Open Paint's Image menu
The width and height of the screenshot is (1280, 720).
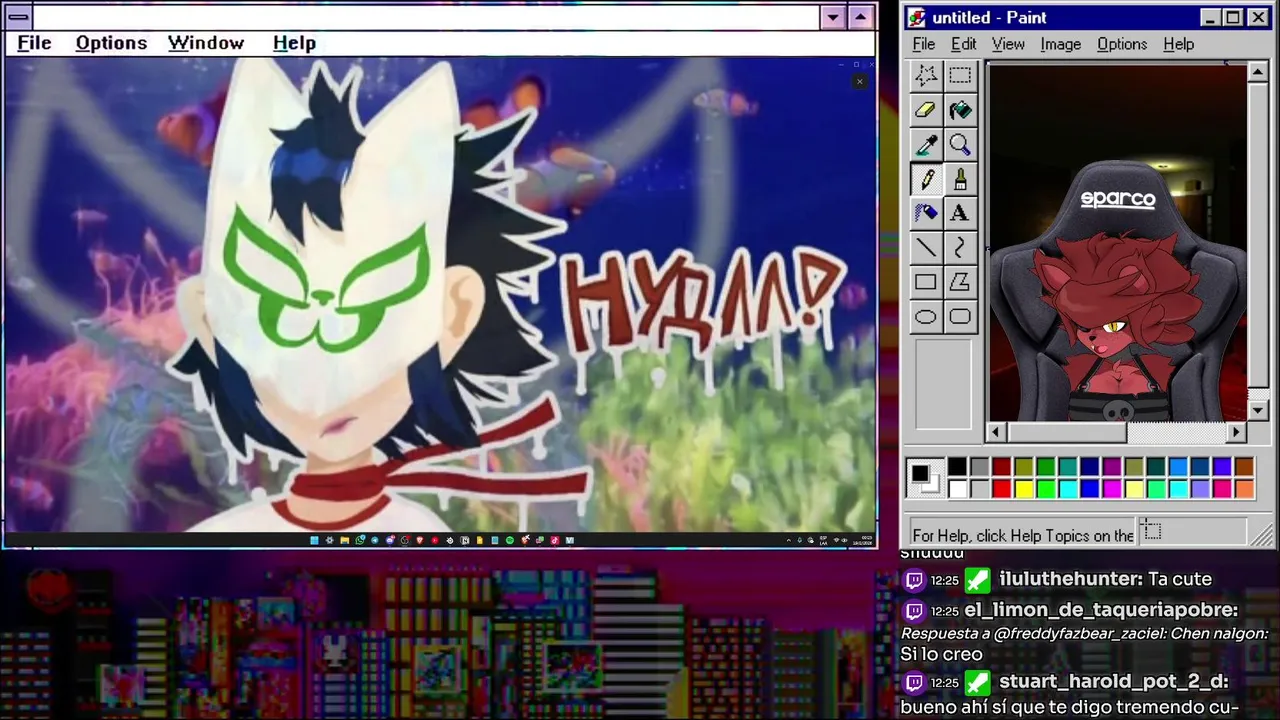click(x=1060, y=44)
